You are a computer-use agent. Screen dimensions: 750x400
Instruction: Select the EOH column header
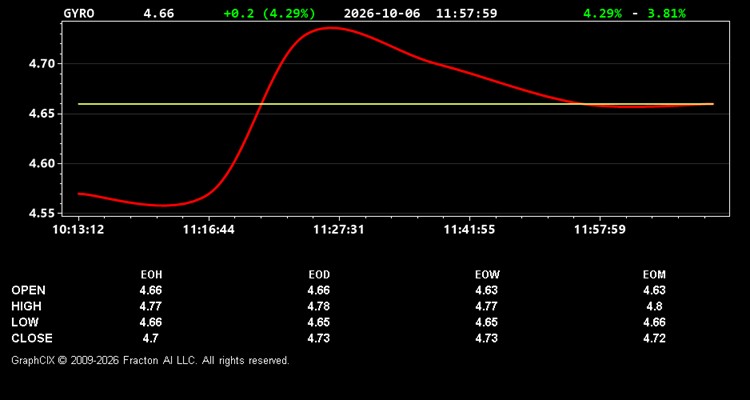(x=151, y=275)
